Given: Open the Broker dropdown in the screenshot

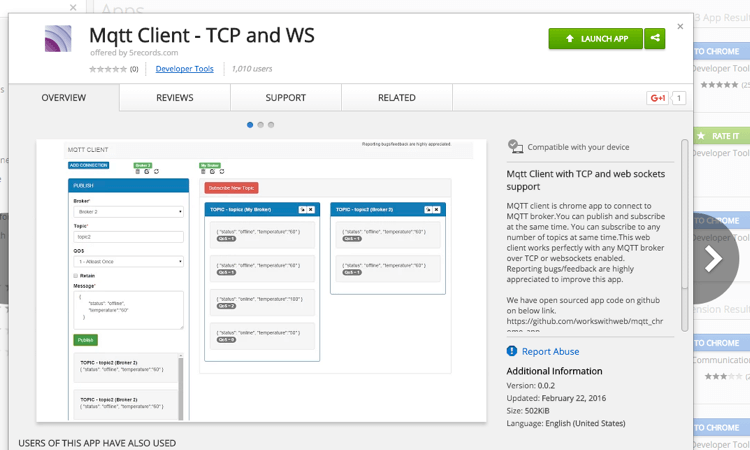Looking at the screenshot, I should tap(128, 211).
